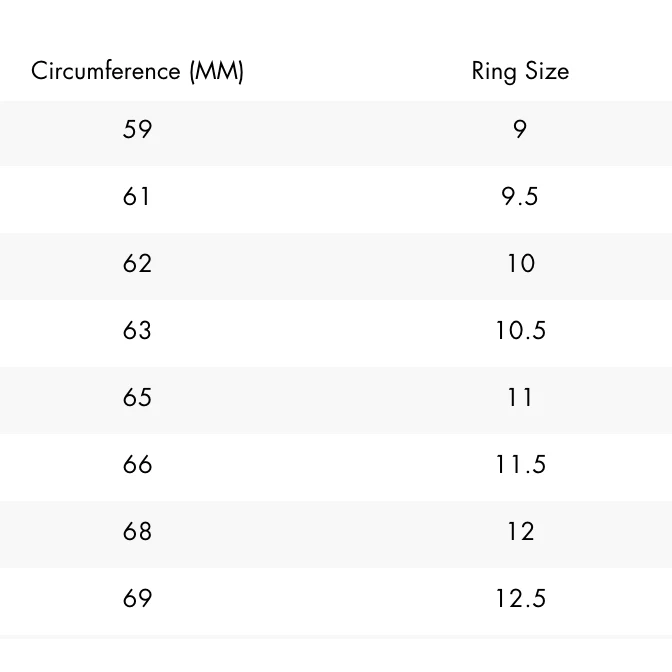Viewport: 672px width, 672px height.
Task: Click the Circumference (MM) column header
Action: (137, 71)
